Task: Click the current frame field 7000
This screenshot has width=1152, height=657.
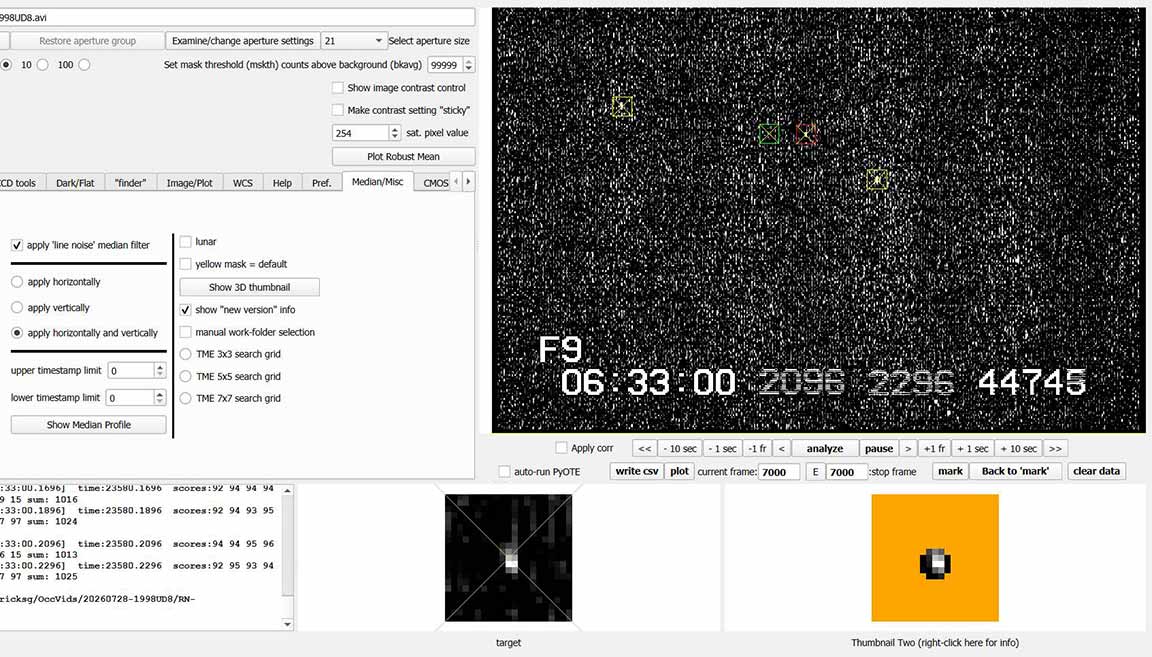Action: click(779, 472)
